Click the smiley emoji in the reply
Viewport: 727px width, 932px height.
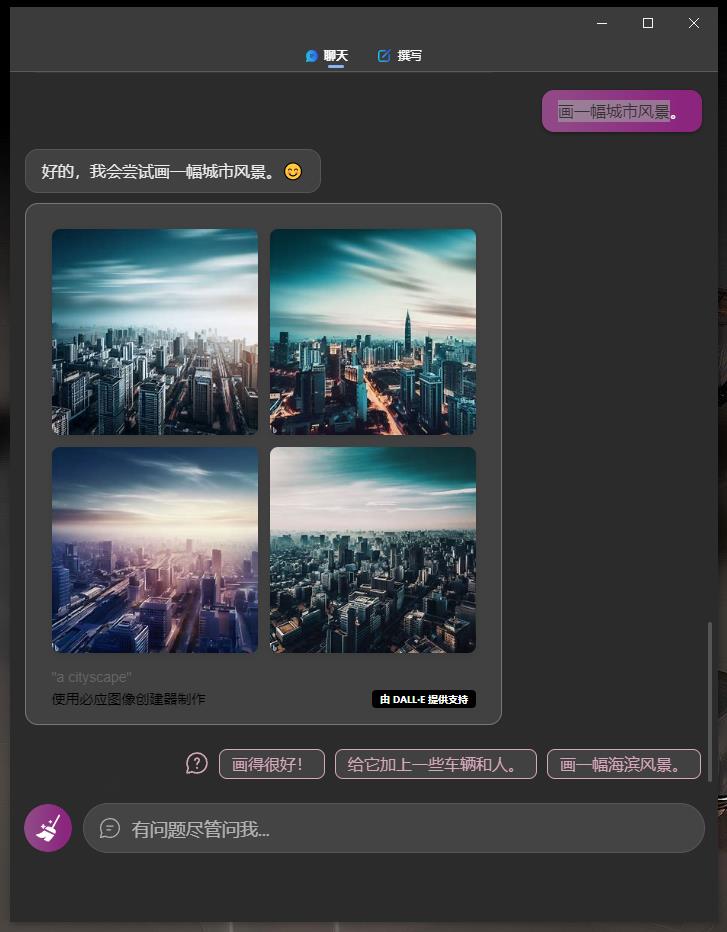pos(292,172)
